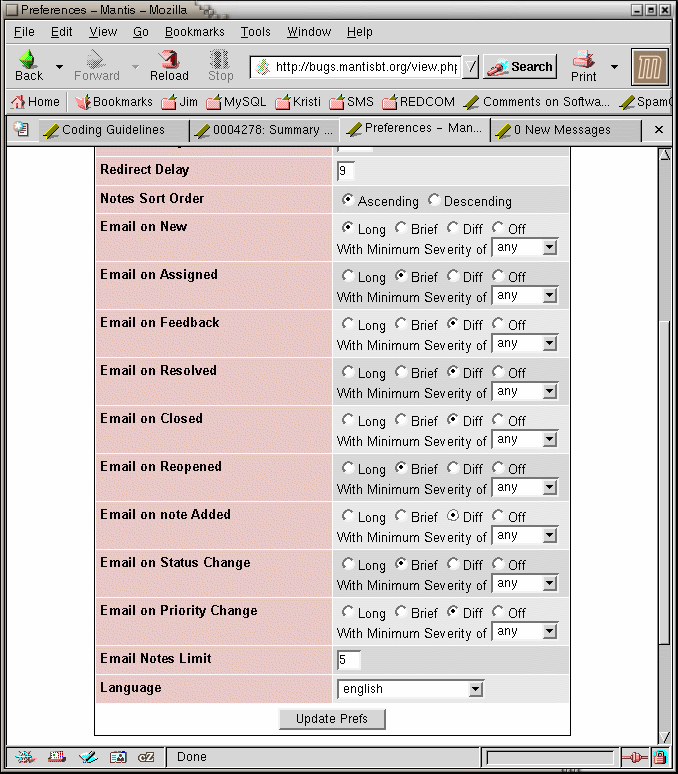Open the Home bookmark icon
This screenshot has height=774, width=678.
(x=17, y=102)
